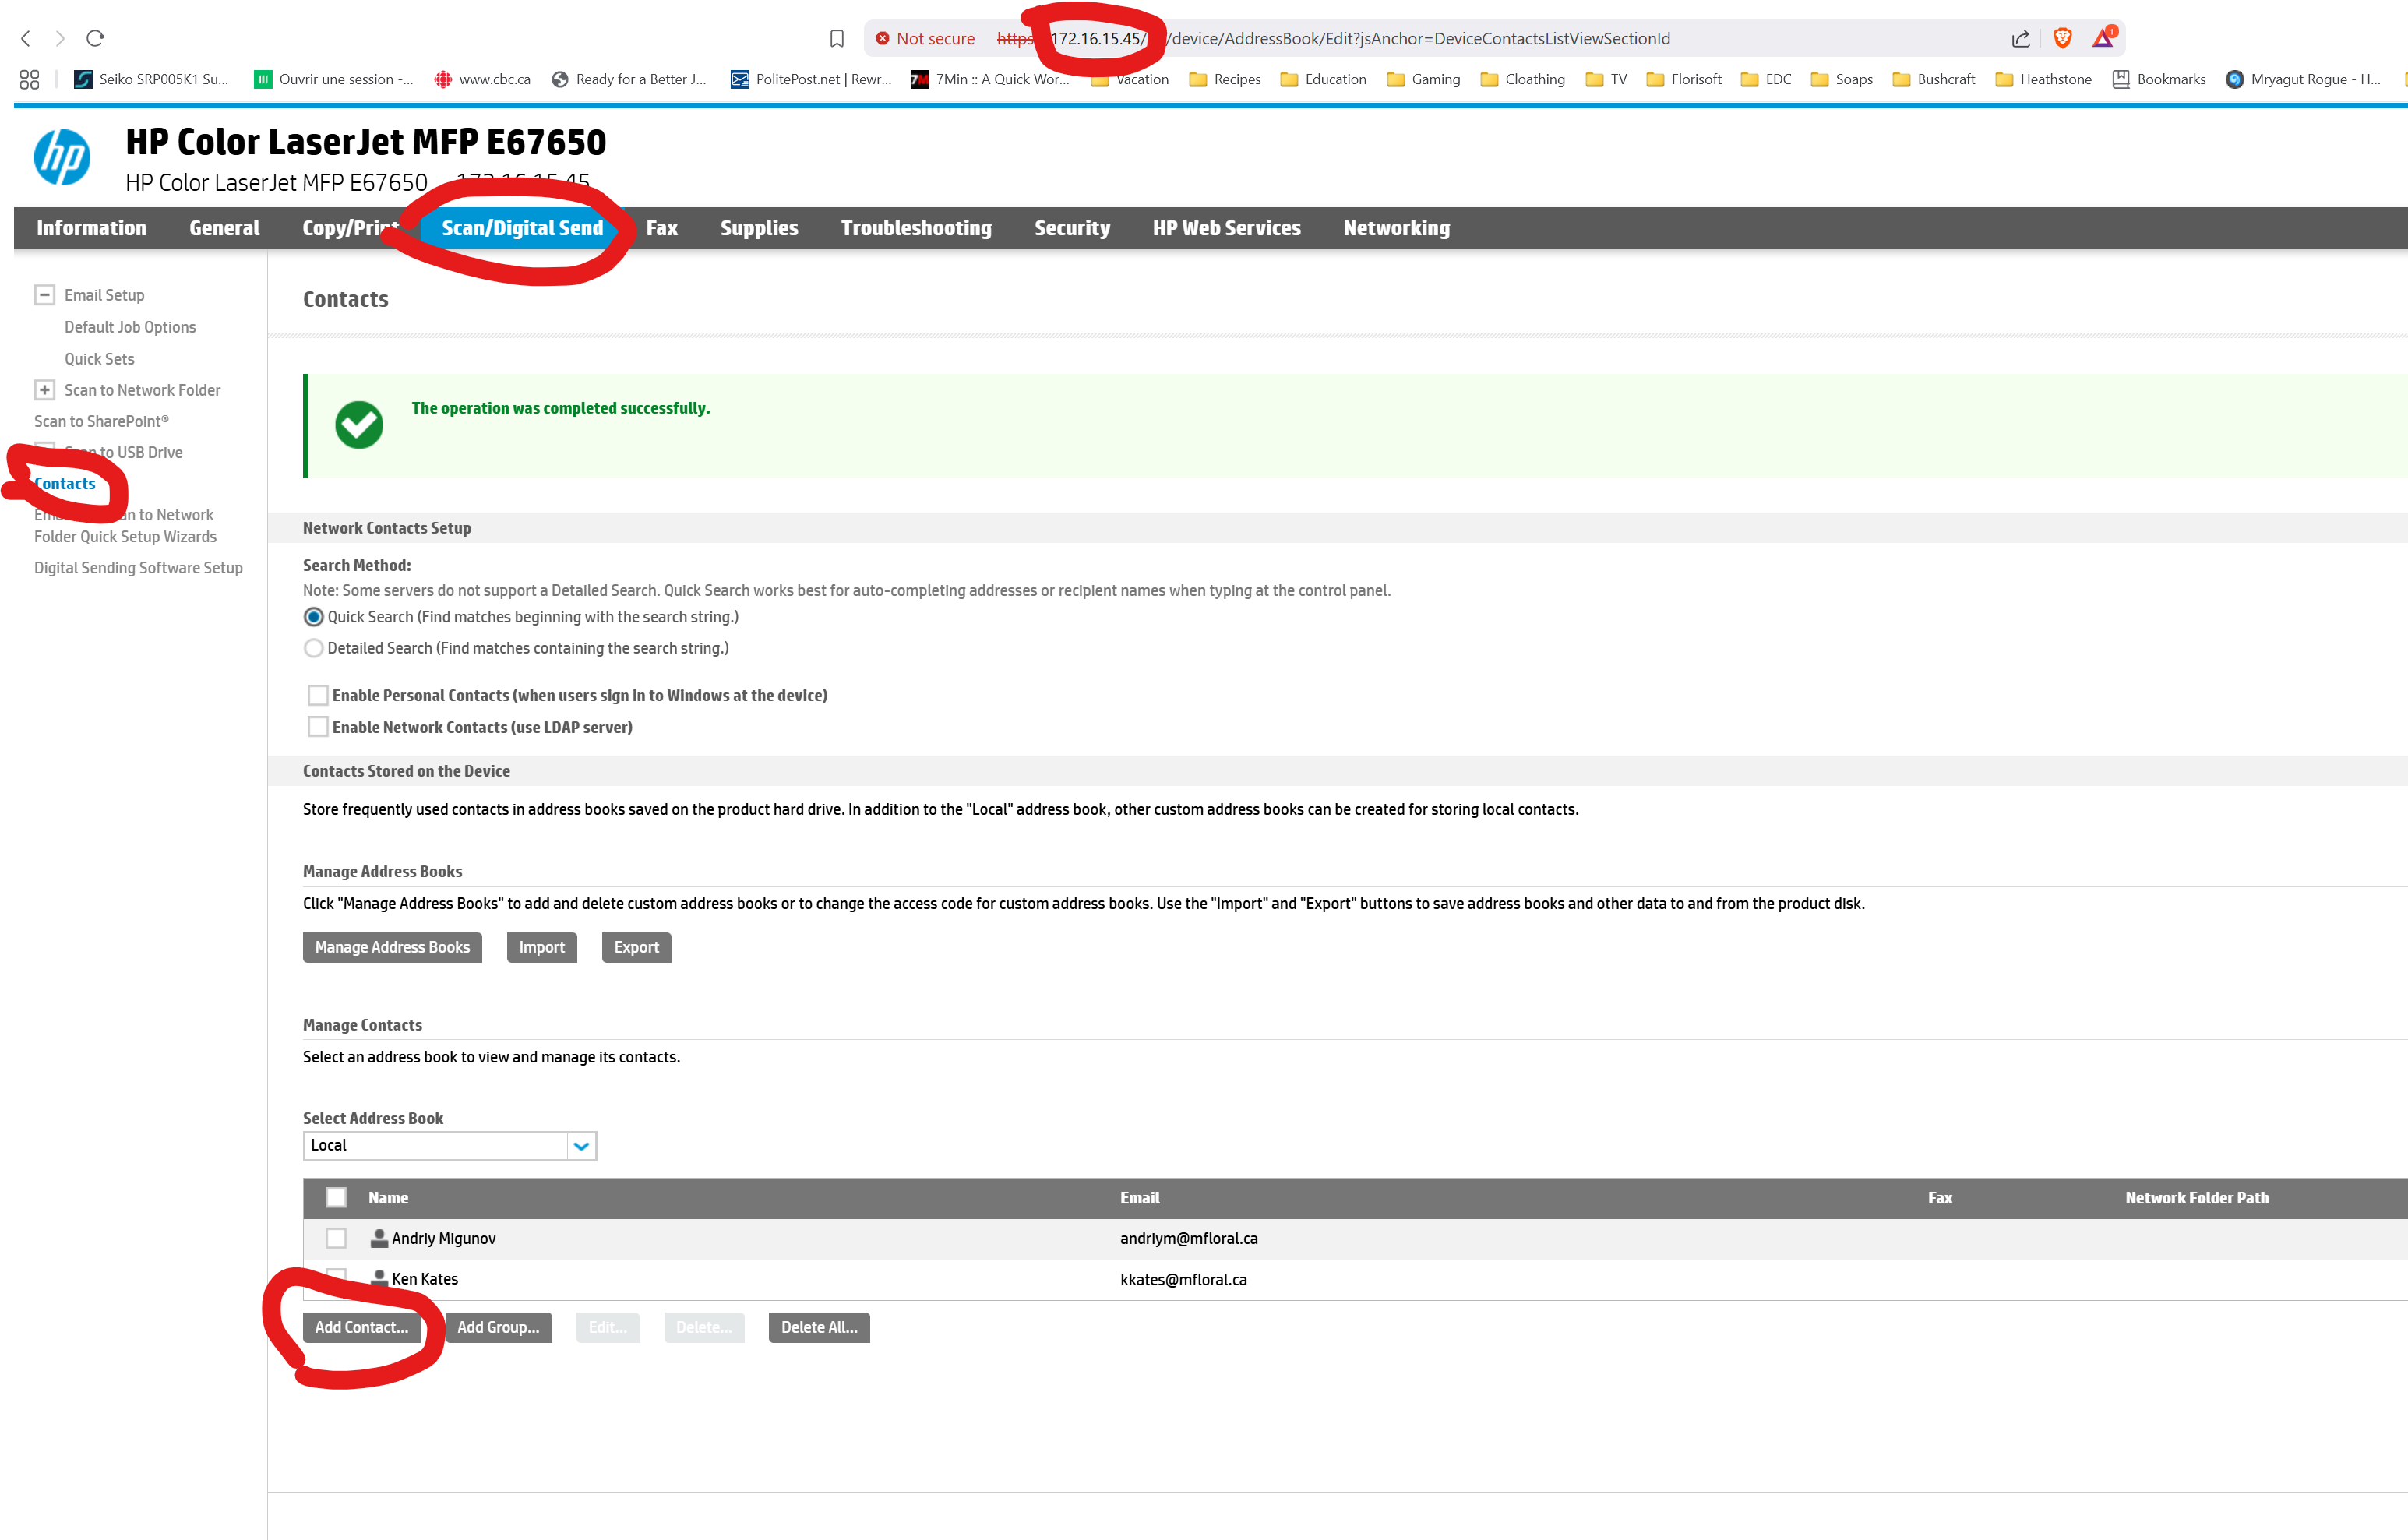Switch to the Networking tab
This screenshot has width=2408, height=1540.
tap(1396, 228)
